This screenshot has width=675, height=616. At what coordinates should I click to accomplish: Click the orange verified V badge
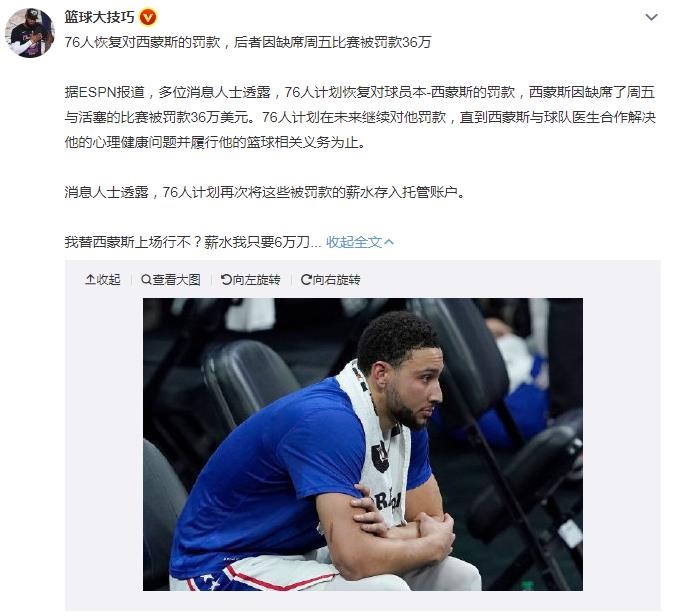148,17
